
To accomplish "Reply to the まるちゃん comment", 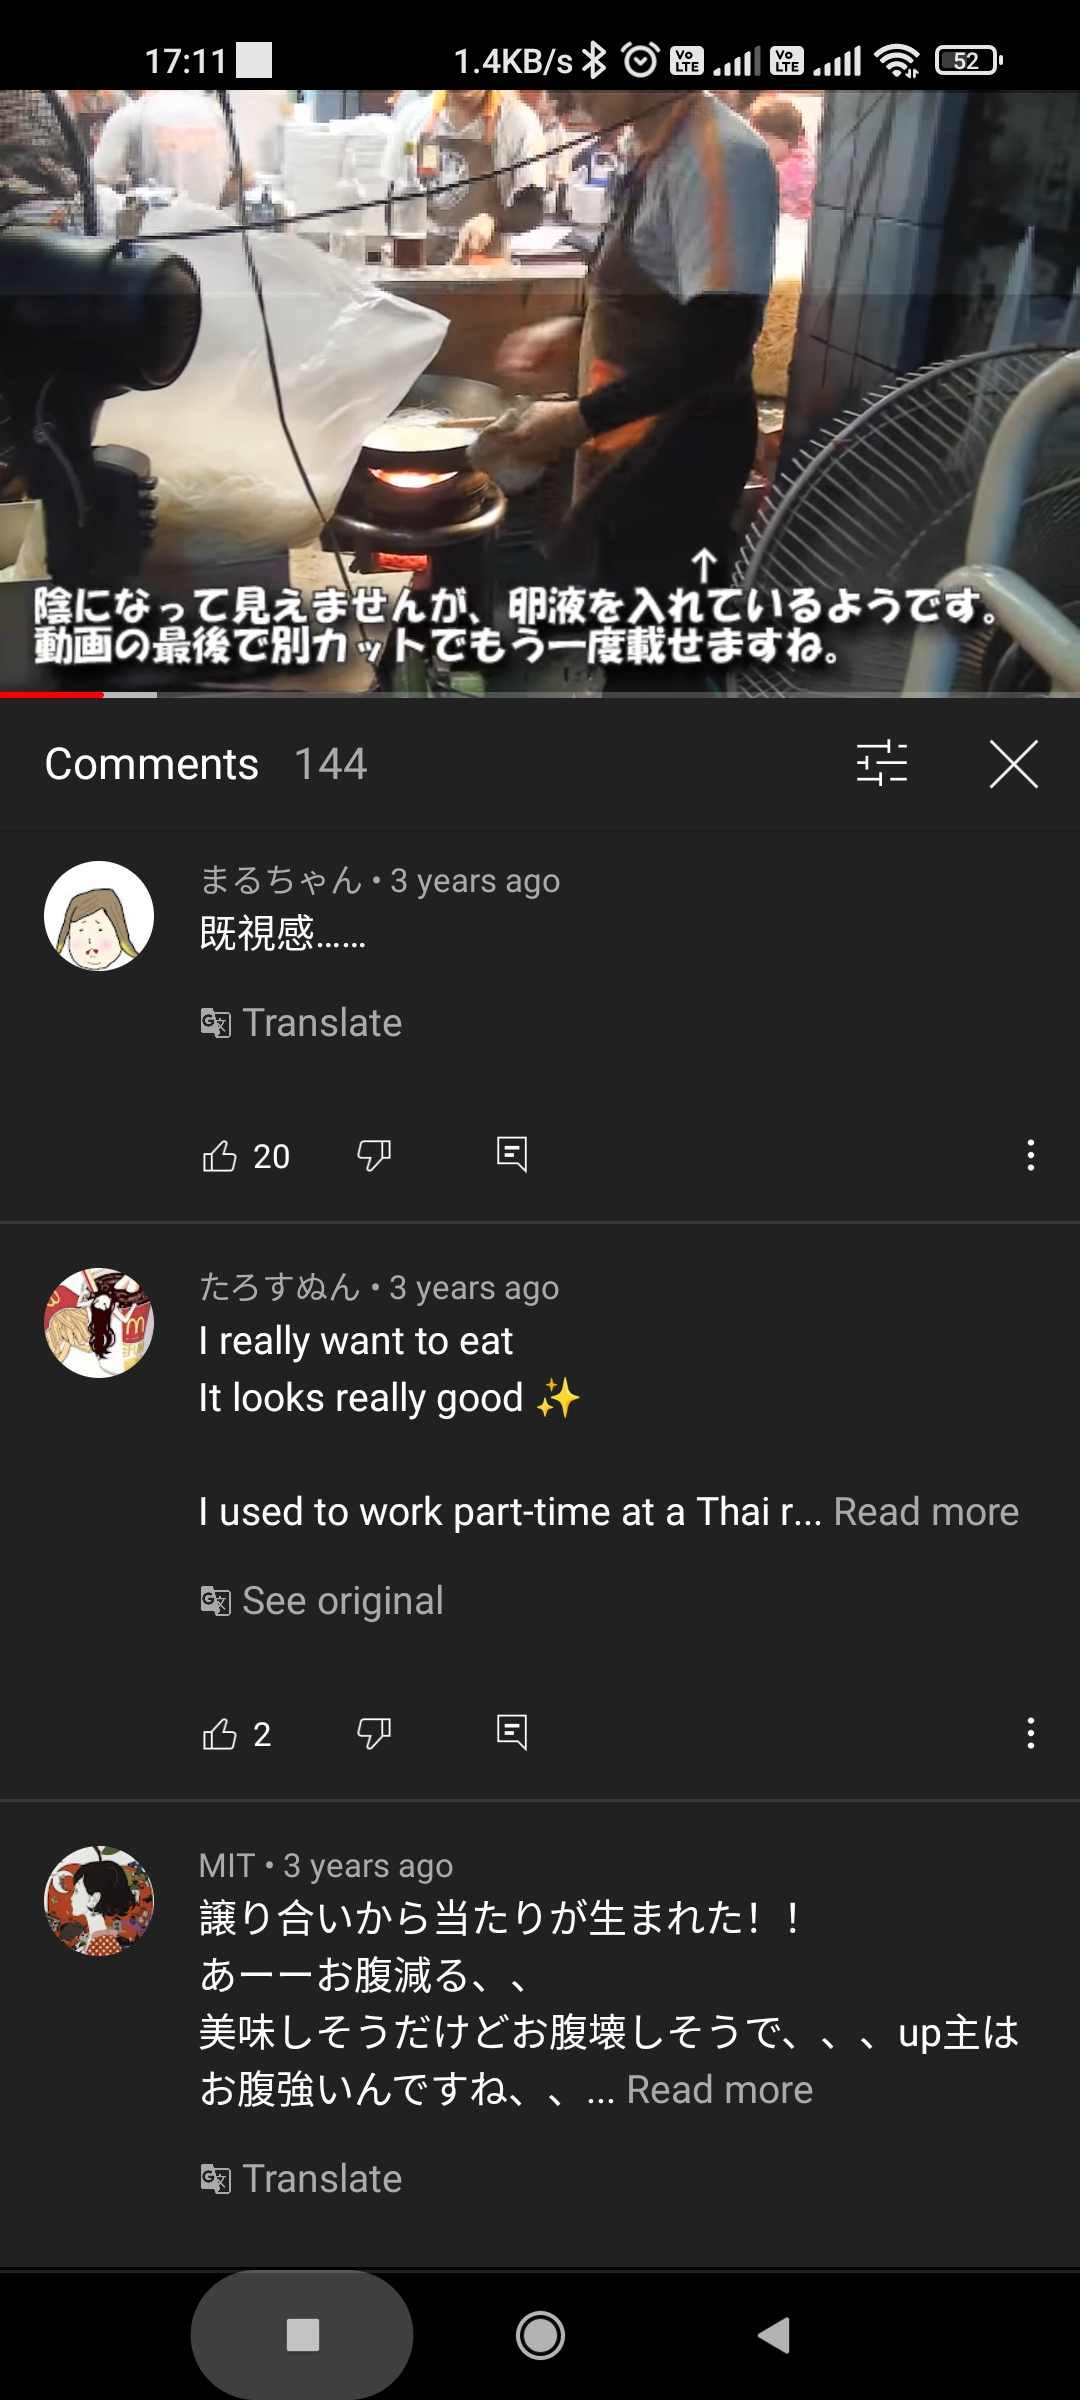I will [512, 1155].
